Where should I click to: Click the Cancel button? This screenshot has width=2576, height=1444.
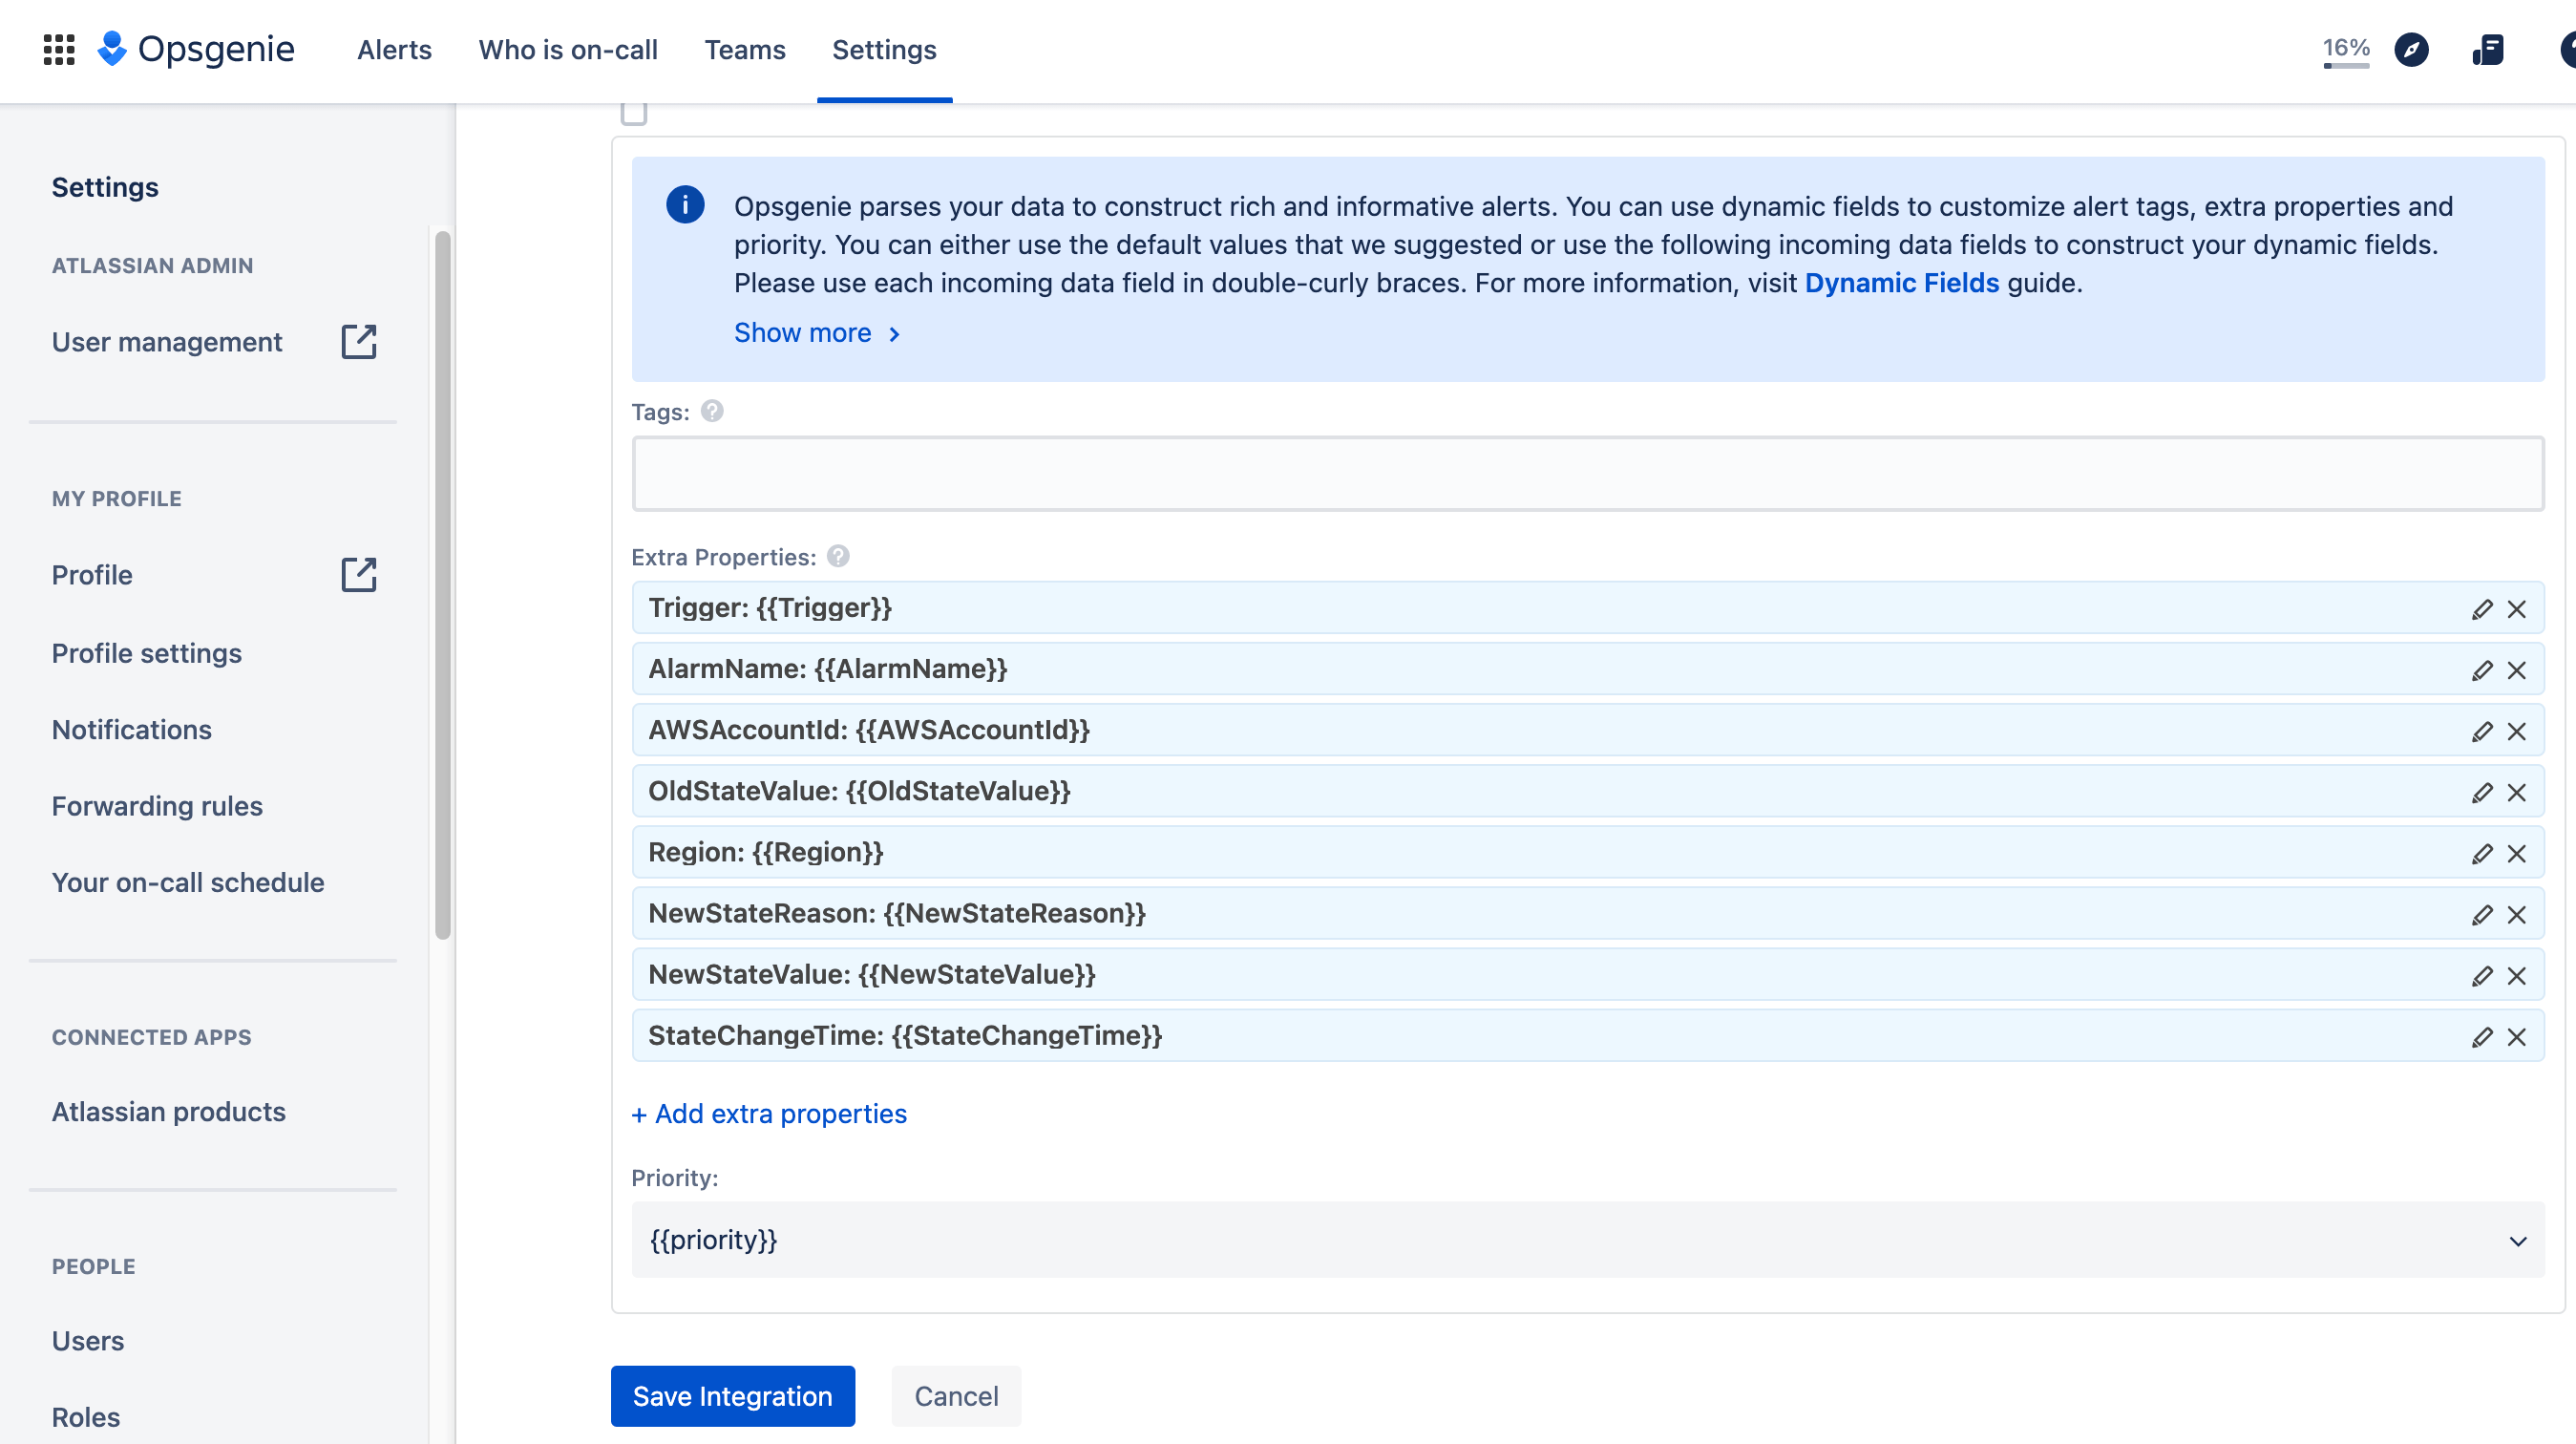point(957,1396)
